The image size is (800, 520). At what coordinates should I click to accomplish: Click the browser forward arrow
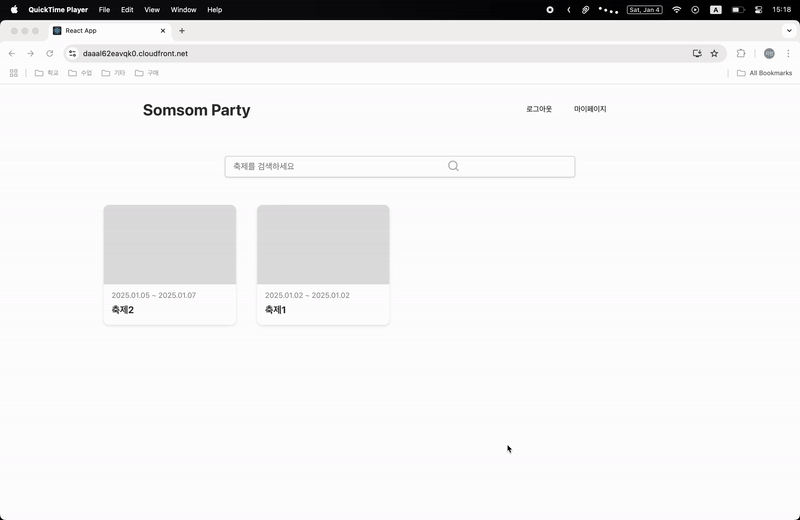[31, 53]
